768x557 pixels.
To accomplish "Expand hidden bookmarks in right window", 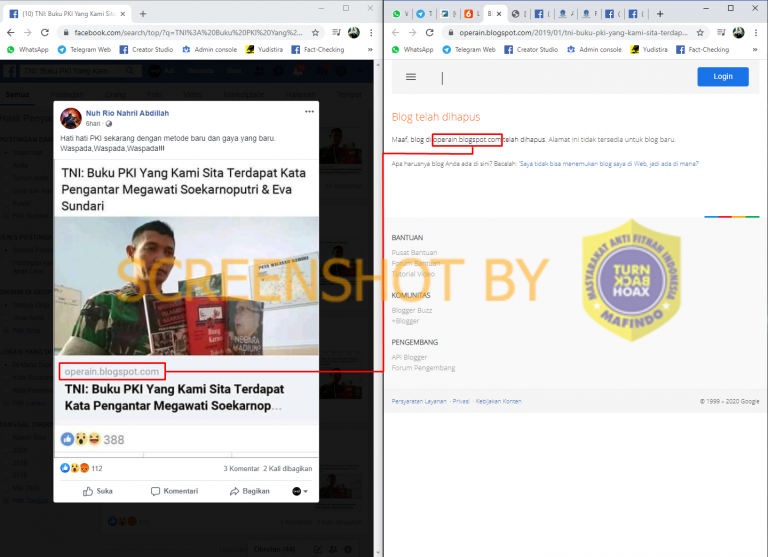I will coord(755,49).
